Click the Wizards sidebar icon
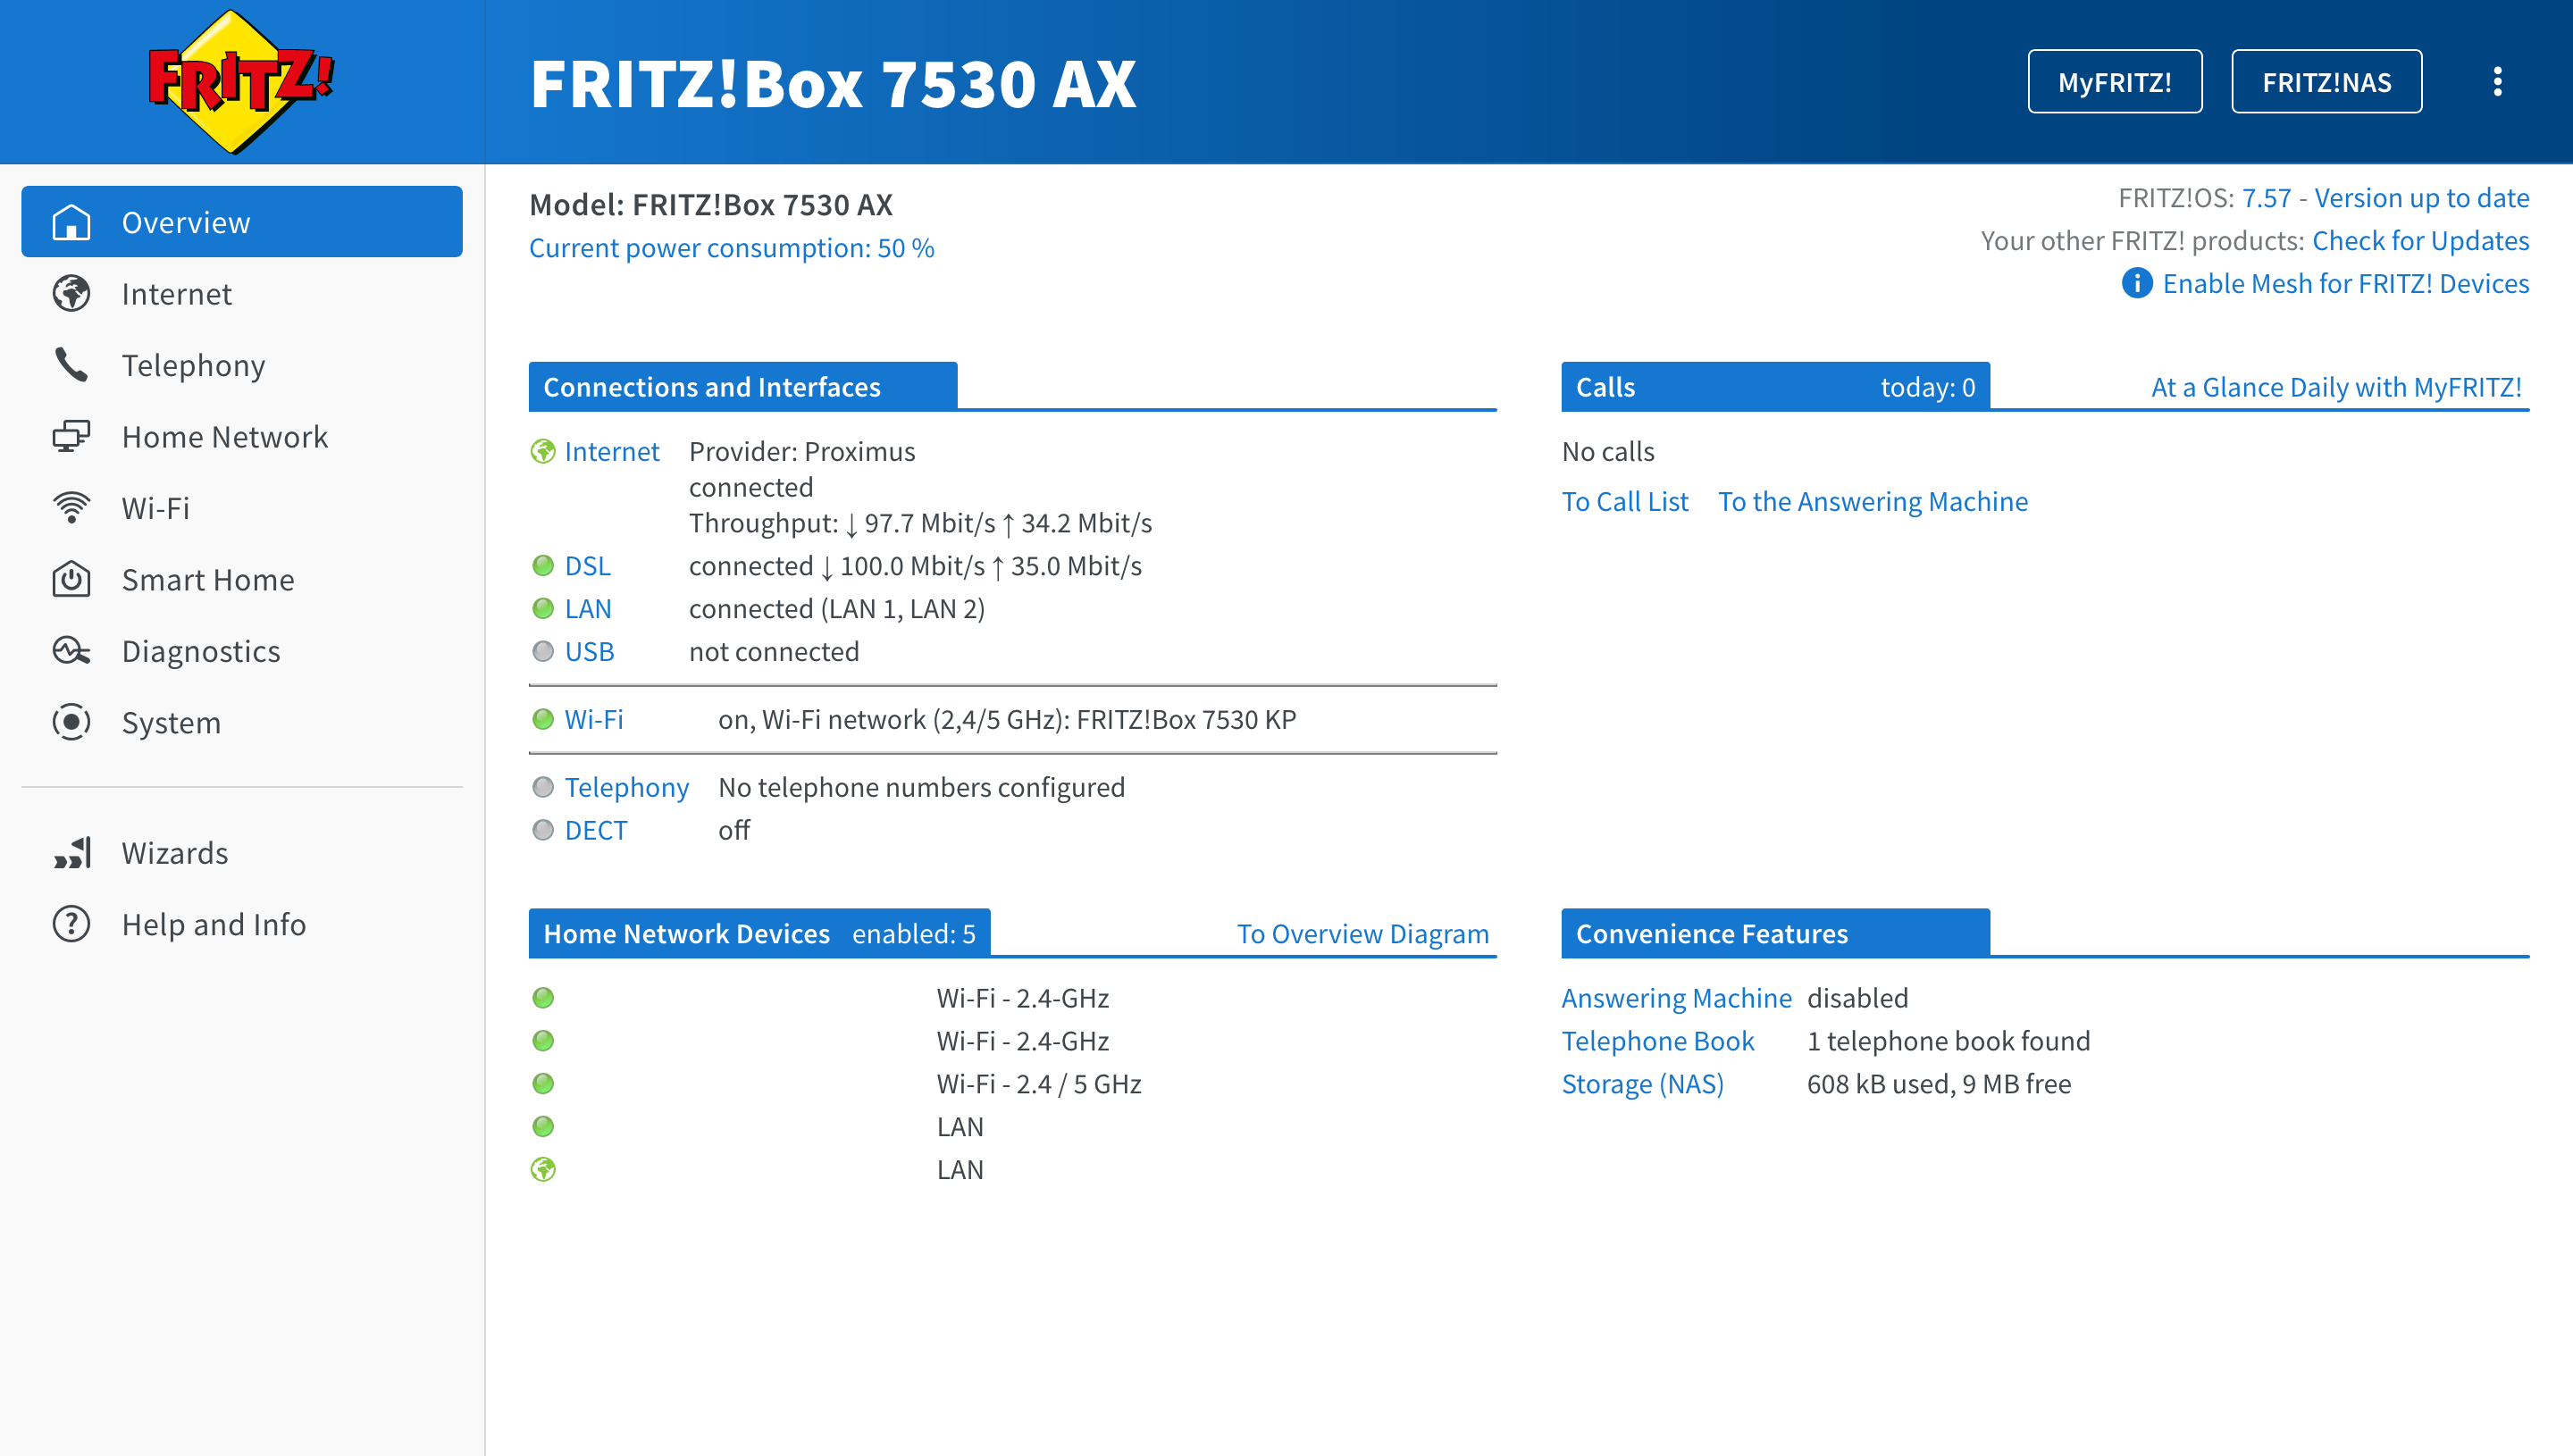The image size is (2573, 1456). click(x=71, y=853)
